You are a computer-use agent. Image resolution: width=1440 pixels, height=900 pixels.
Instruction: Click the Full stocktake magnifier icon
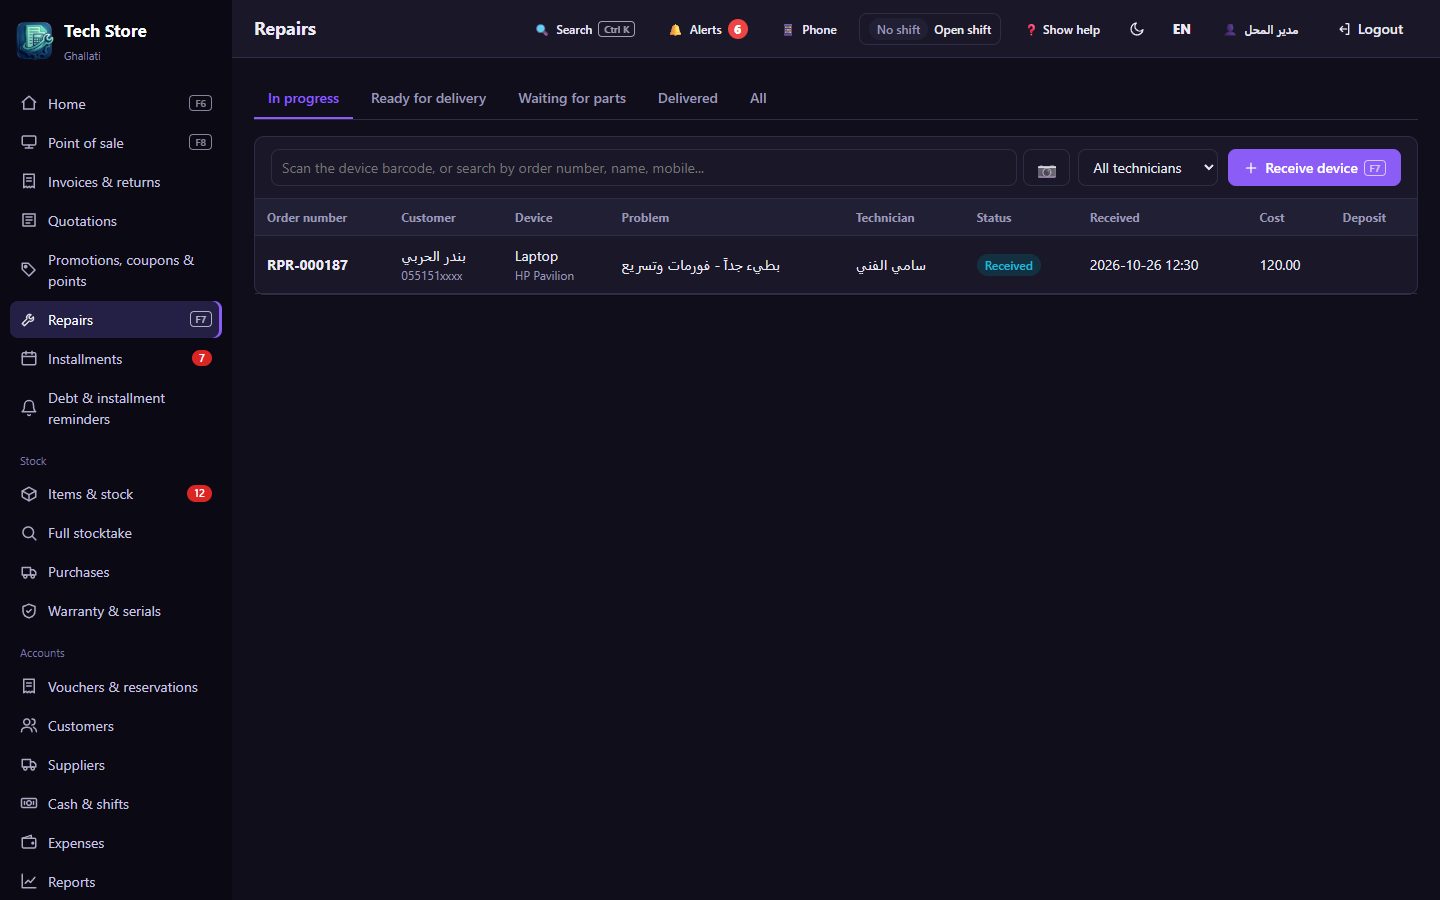[29, 533]
